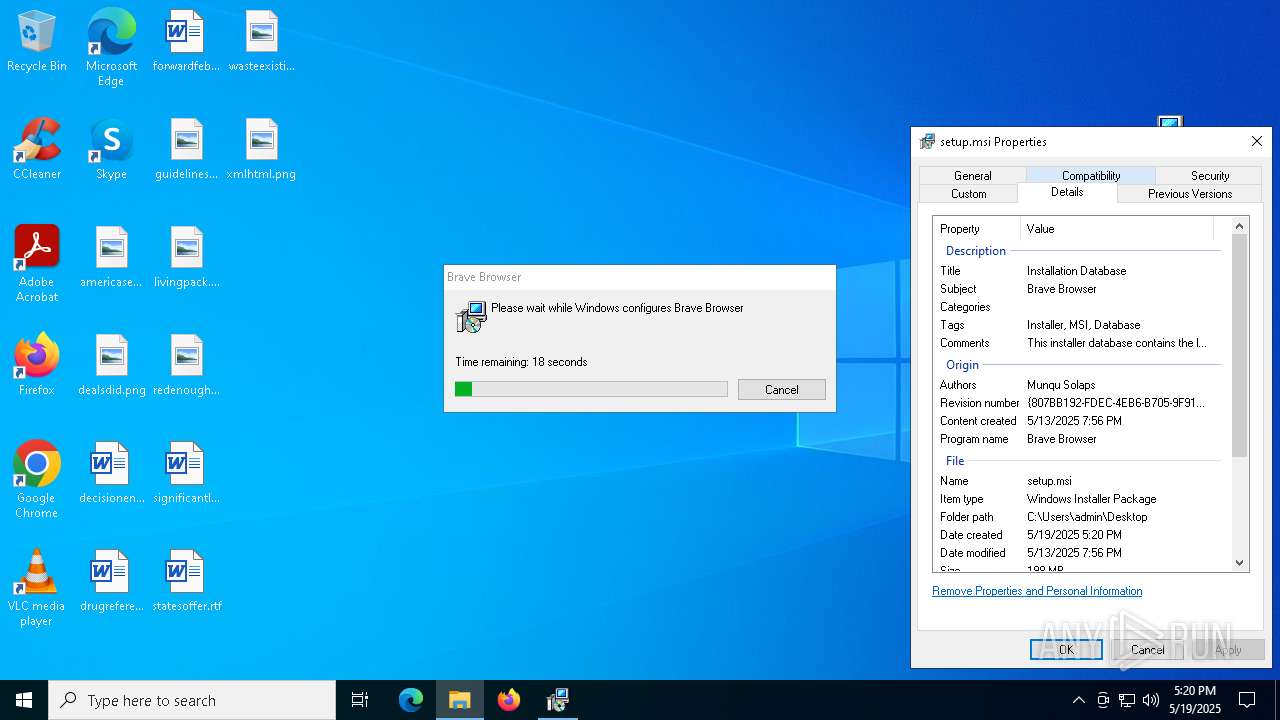Select the VLC media player shortcut
The image size is (1280, 720).
coord(37,588)
